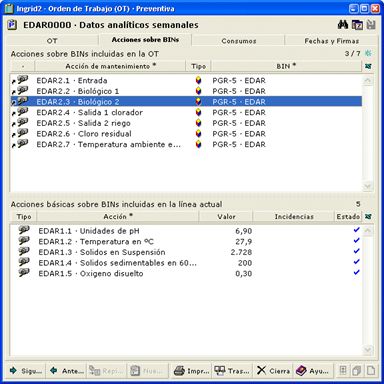Screen dimensions: 384x384
Task: Click the tool icon of EDAR2.4 Salida 1 clorador
Action: tap(22, 112)
